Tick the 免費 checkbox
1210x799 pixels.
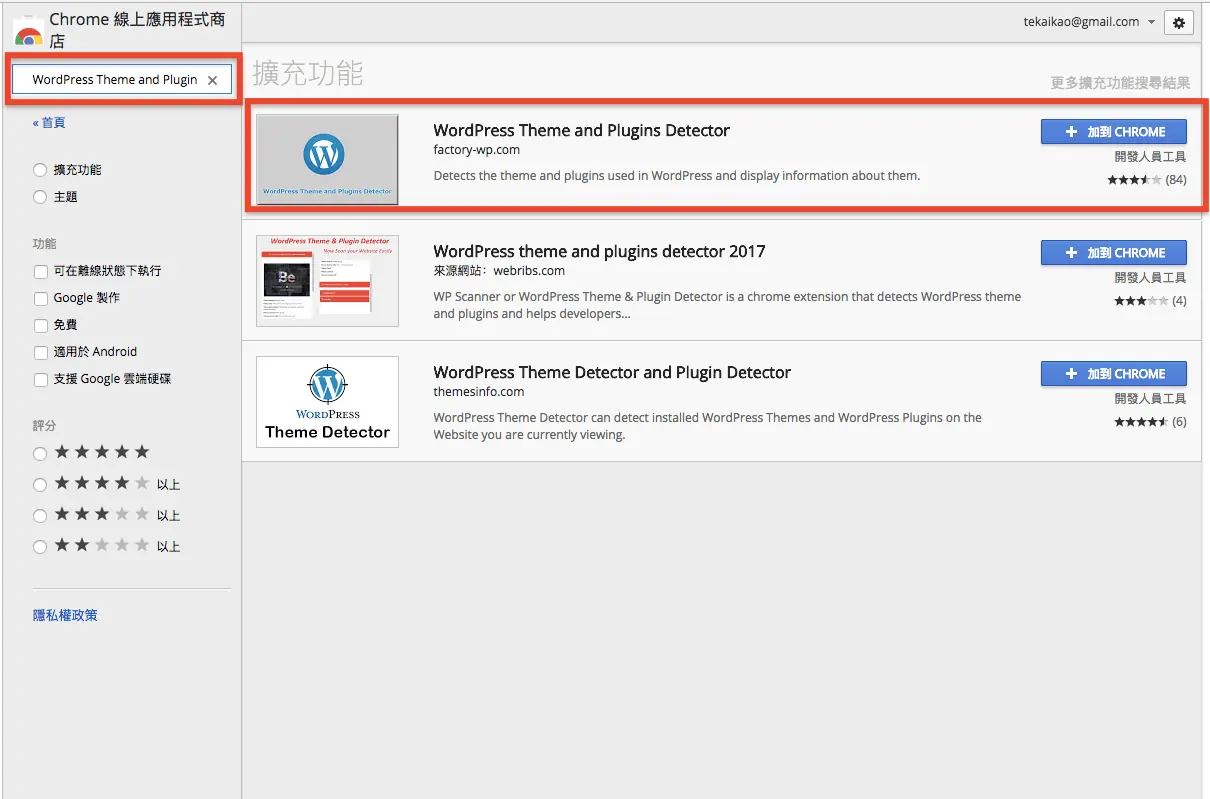[x=41, y=325]
